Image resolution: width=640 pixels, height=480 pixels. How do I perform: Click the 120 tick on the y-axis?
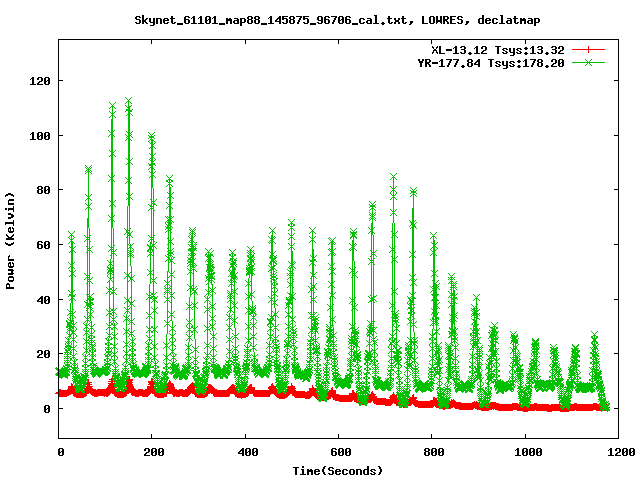tap(40, 80)
